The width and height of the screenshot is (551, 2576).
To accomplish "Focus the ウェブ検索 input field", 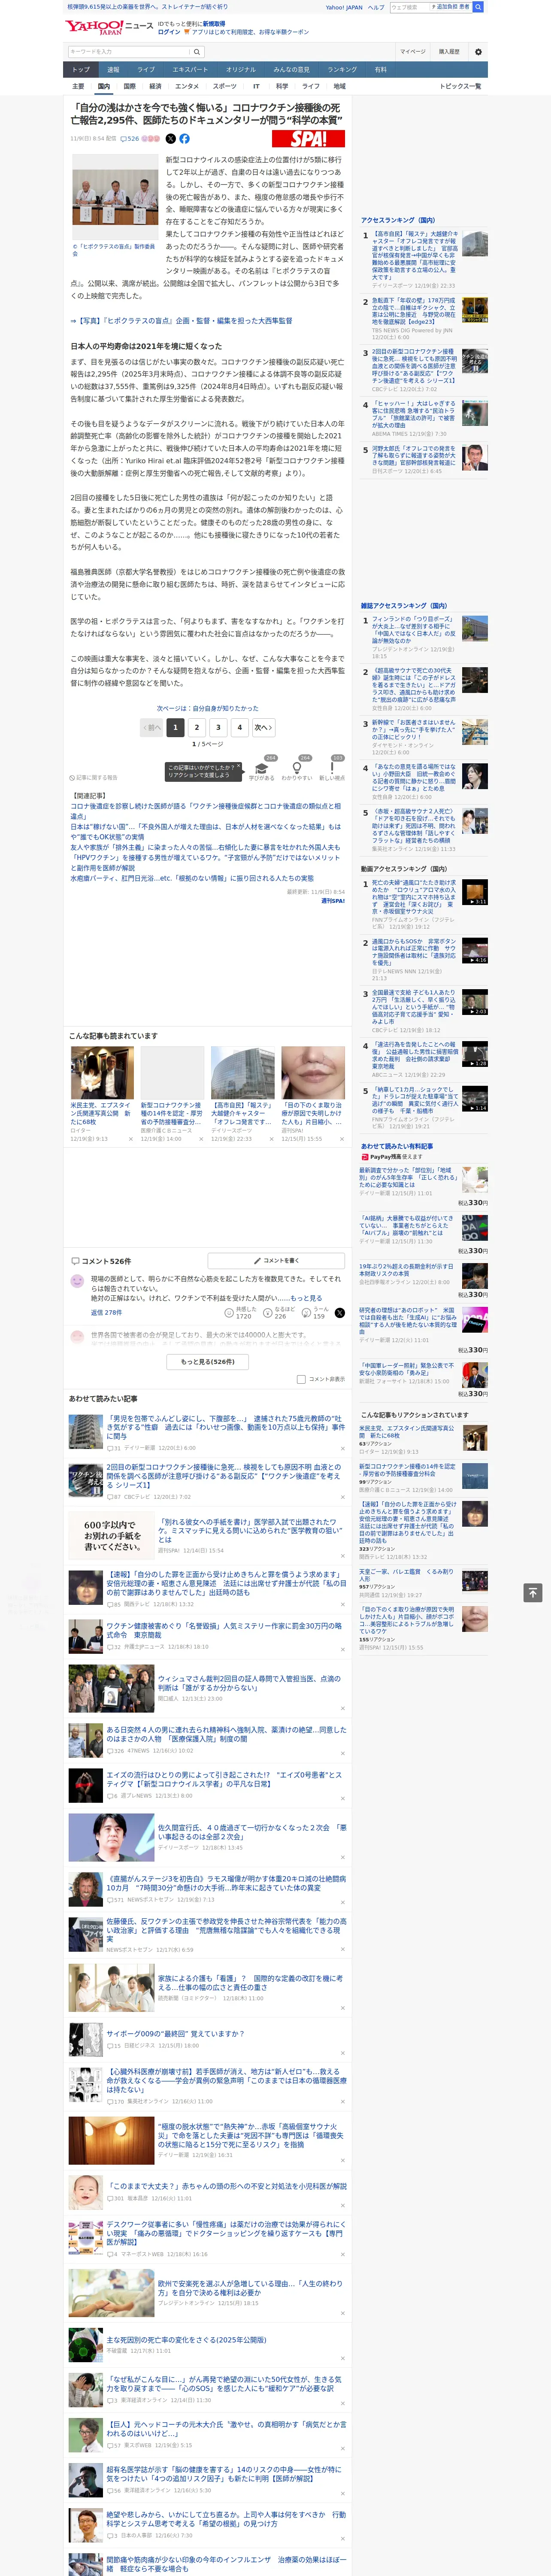I will click(409, 7).
